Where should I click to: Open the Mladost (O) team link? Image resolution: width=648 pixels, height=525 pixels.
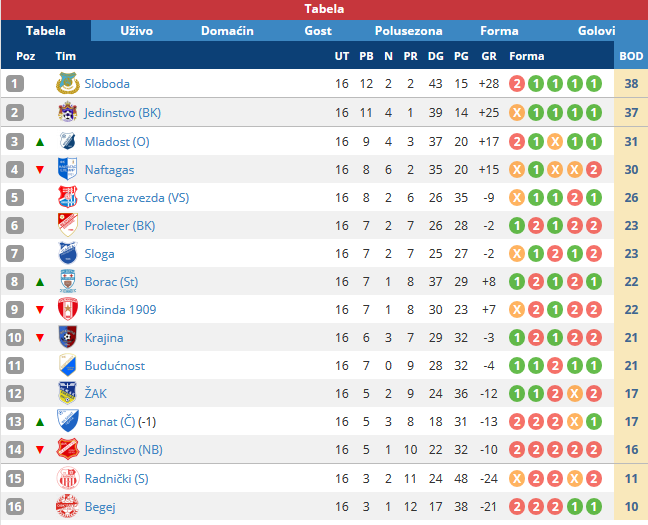[117, 142]
